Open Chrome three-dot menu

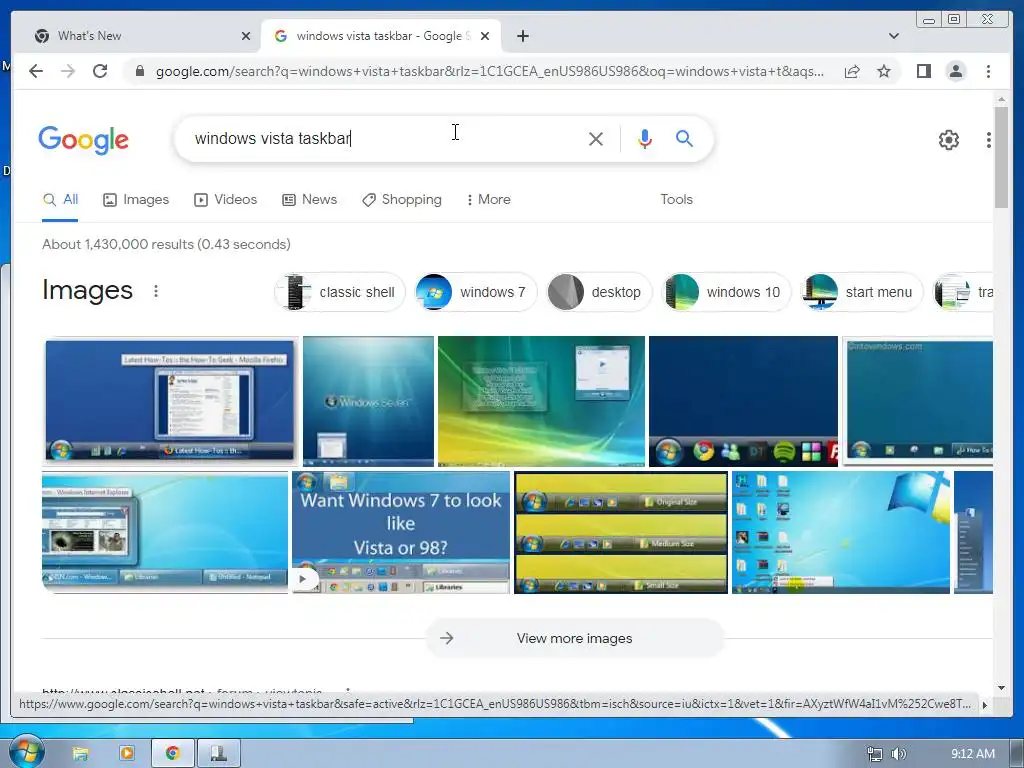click(988, 71)
